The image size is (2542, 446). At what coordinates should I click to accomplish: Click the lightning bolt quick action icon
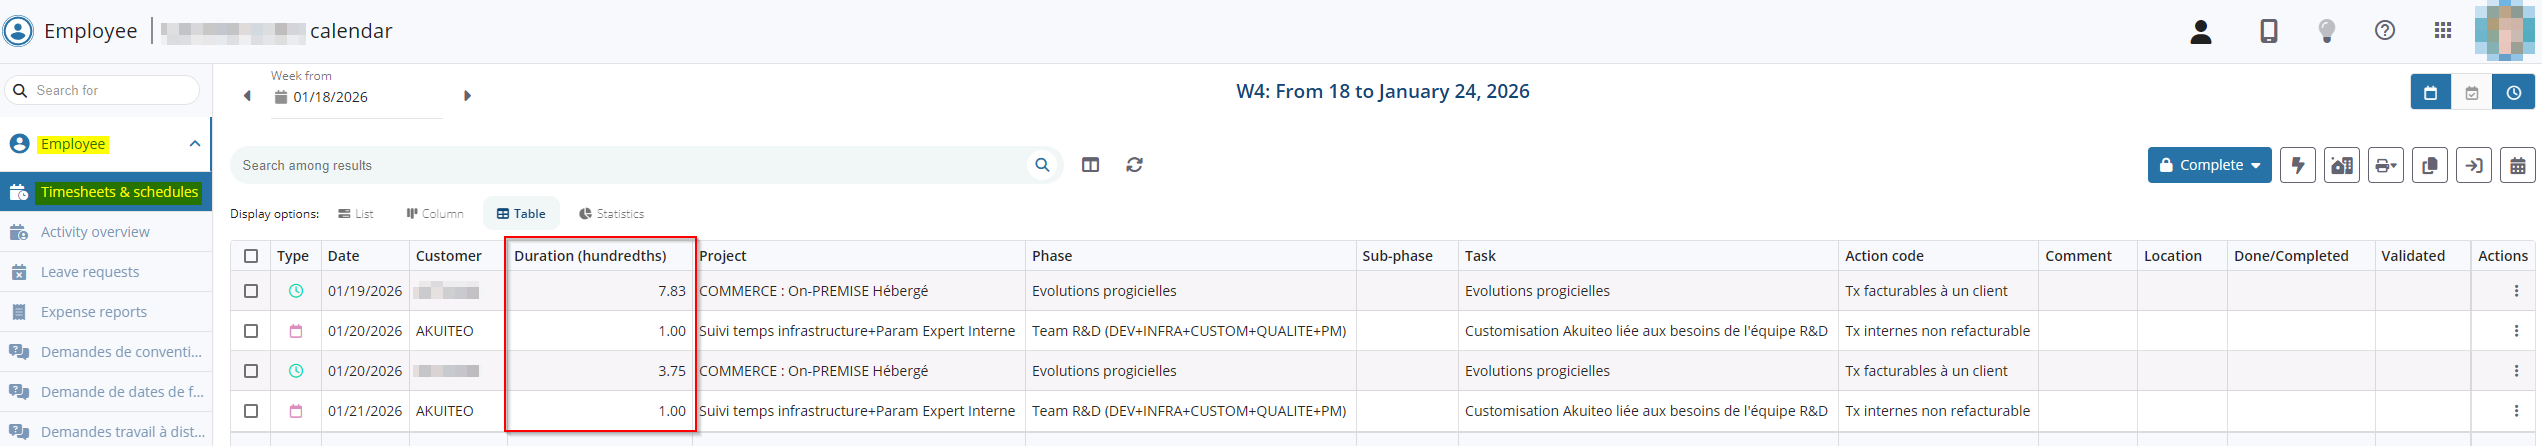tap(2297, 165)
